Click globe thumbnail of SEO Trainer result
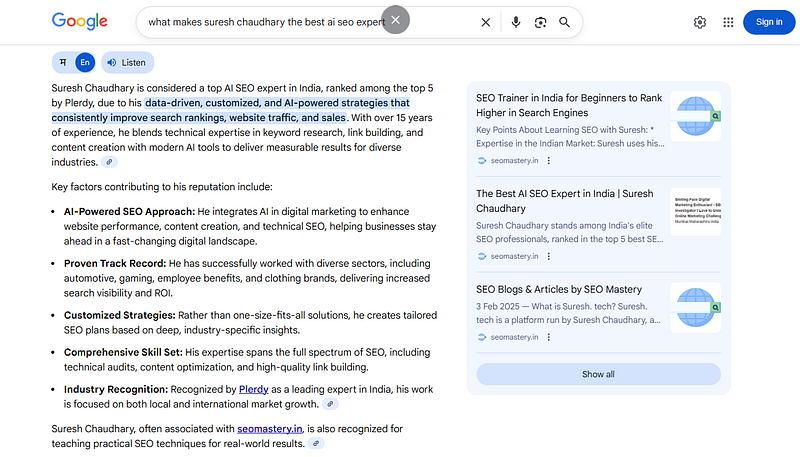Image resolution: width=800 pixels, height=457 pixels. pyautogui.click(x=695, y=116)
